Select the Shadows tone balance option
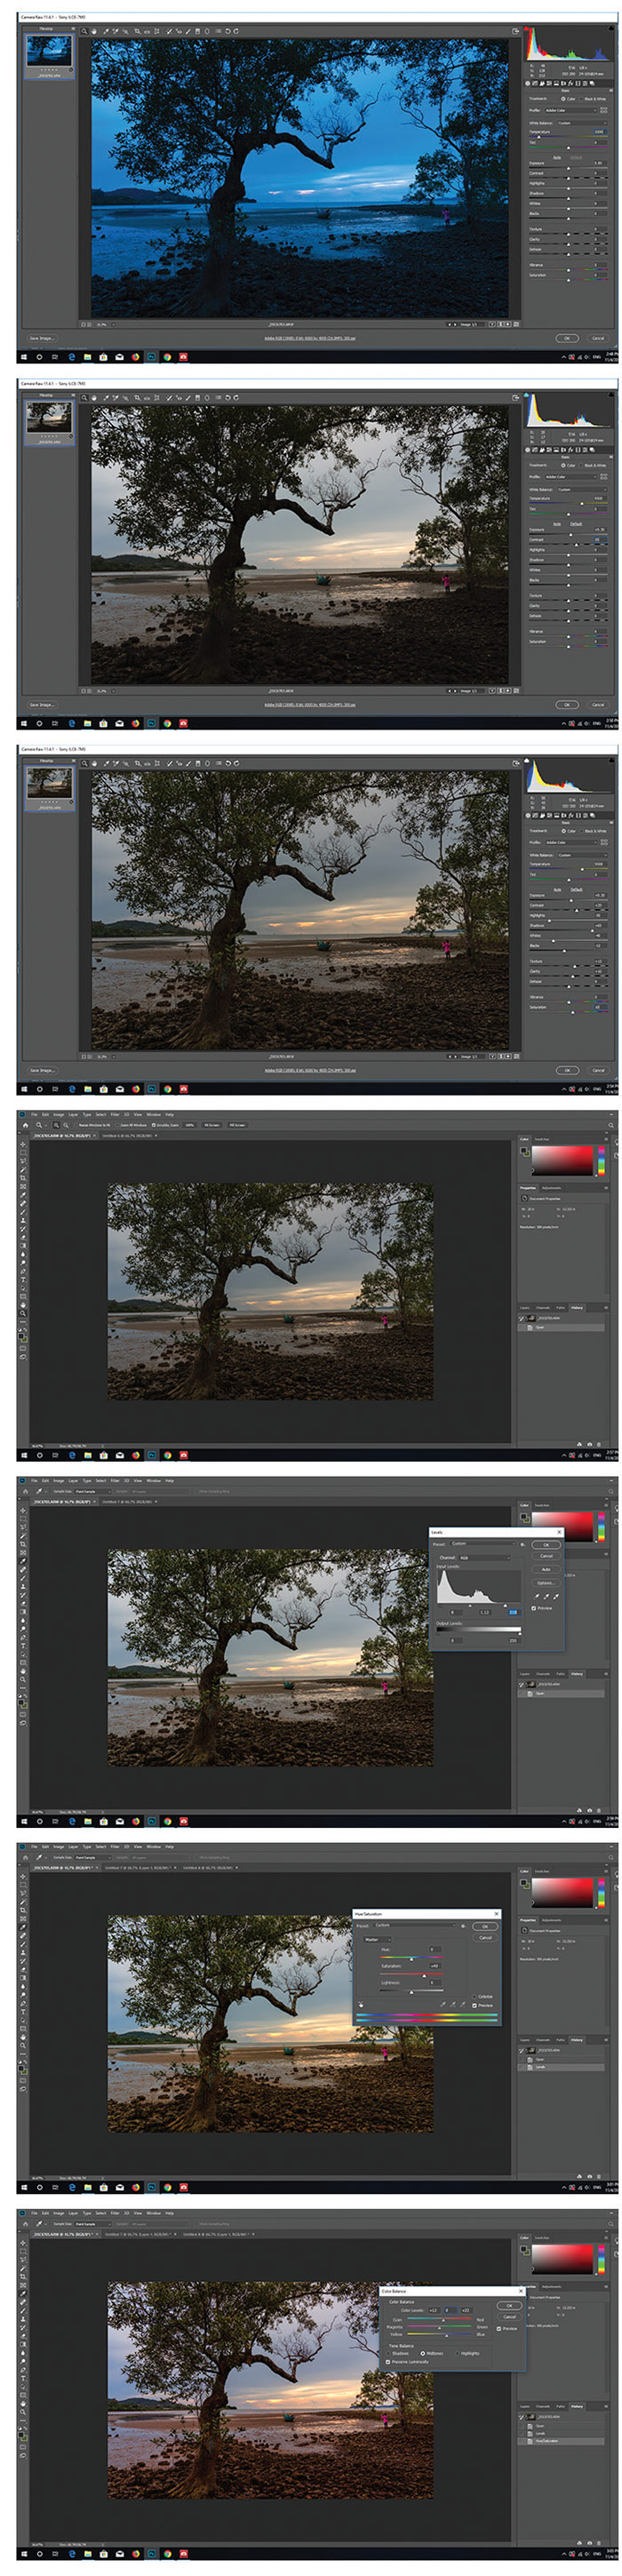Viewport: 622px width, 2576px height. tap(389, 2353)
